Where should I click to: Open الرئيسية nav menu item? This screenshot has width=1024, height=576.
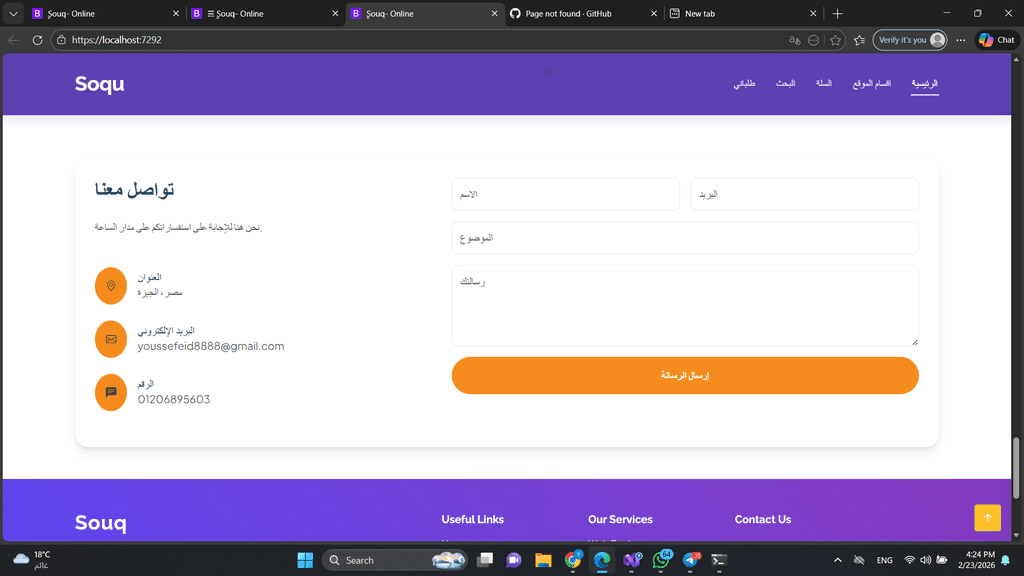tap(925, 84)
